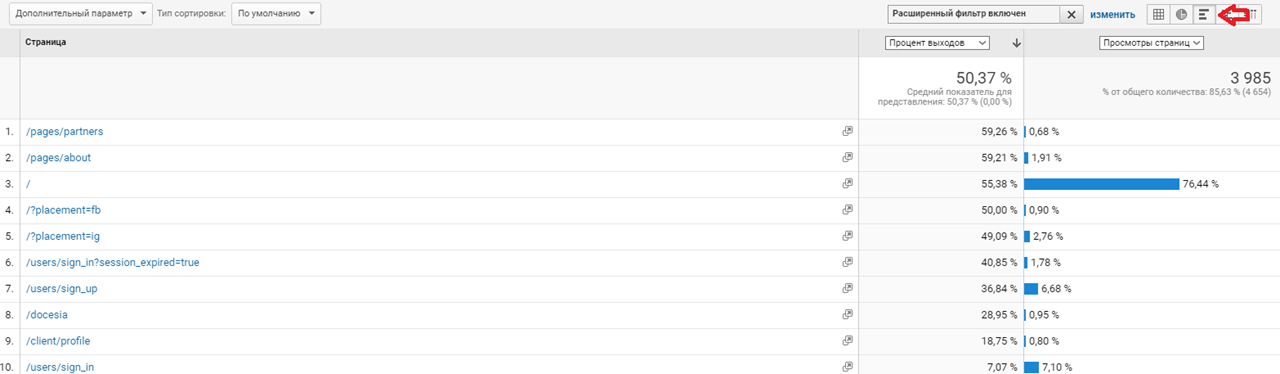The height and width of the screenshot is (374, 1280).
Task: Open /users/sign_in?session_expired=true page link
Action: [113, 262]
